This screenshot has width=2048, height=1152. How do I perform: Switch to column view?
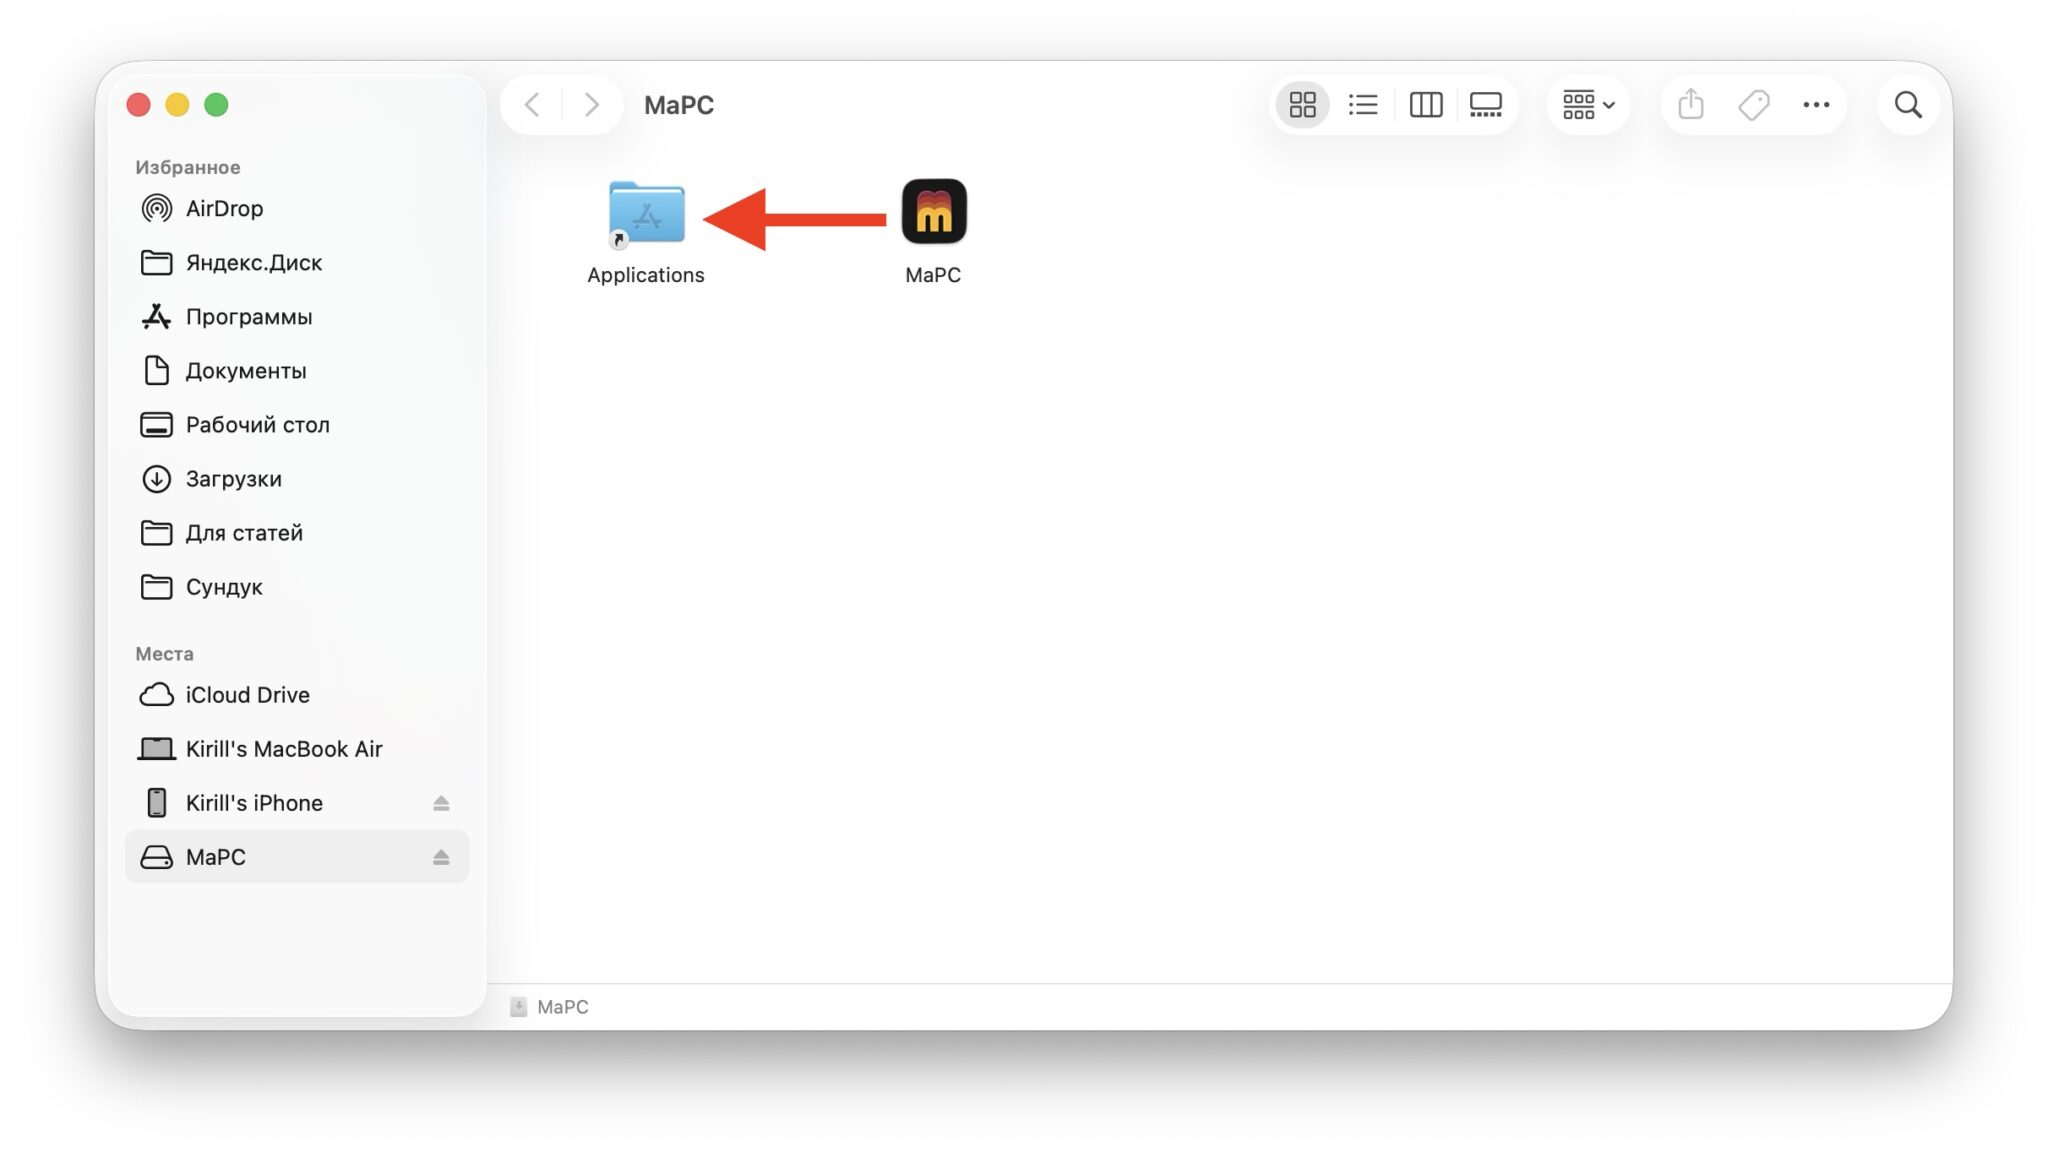1425,105
